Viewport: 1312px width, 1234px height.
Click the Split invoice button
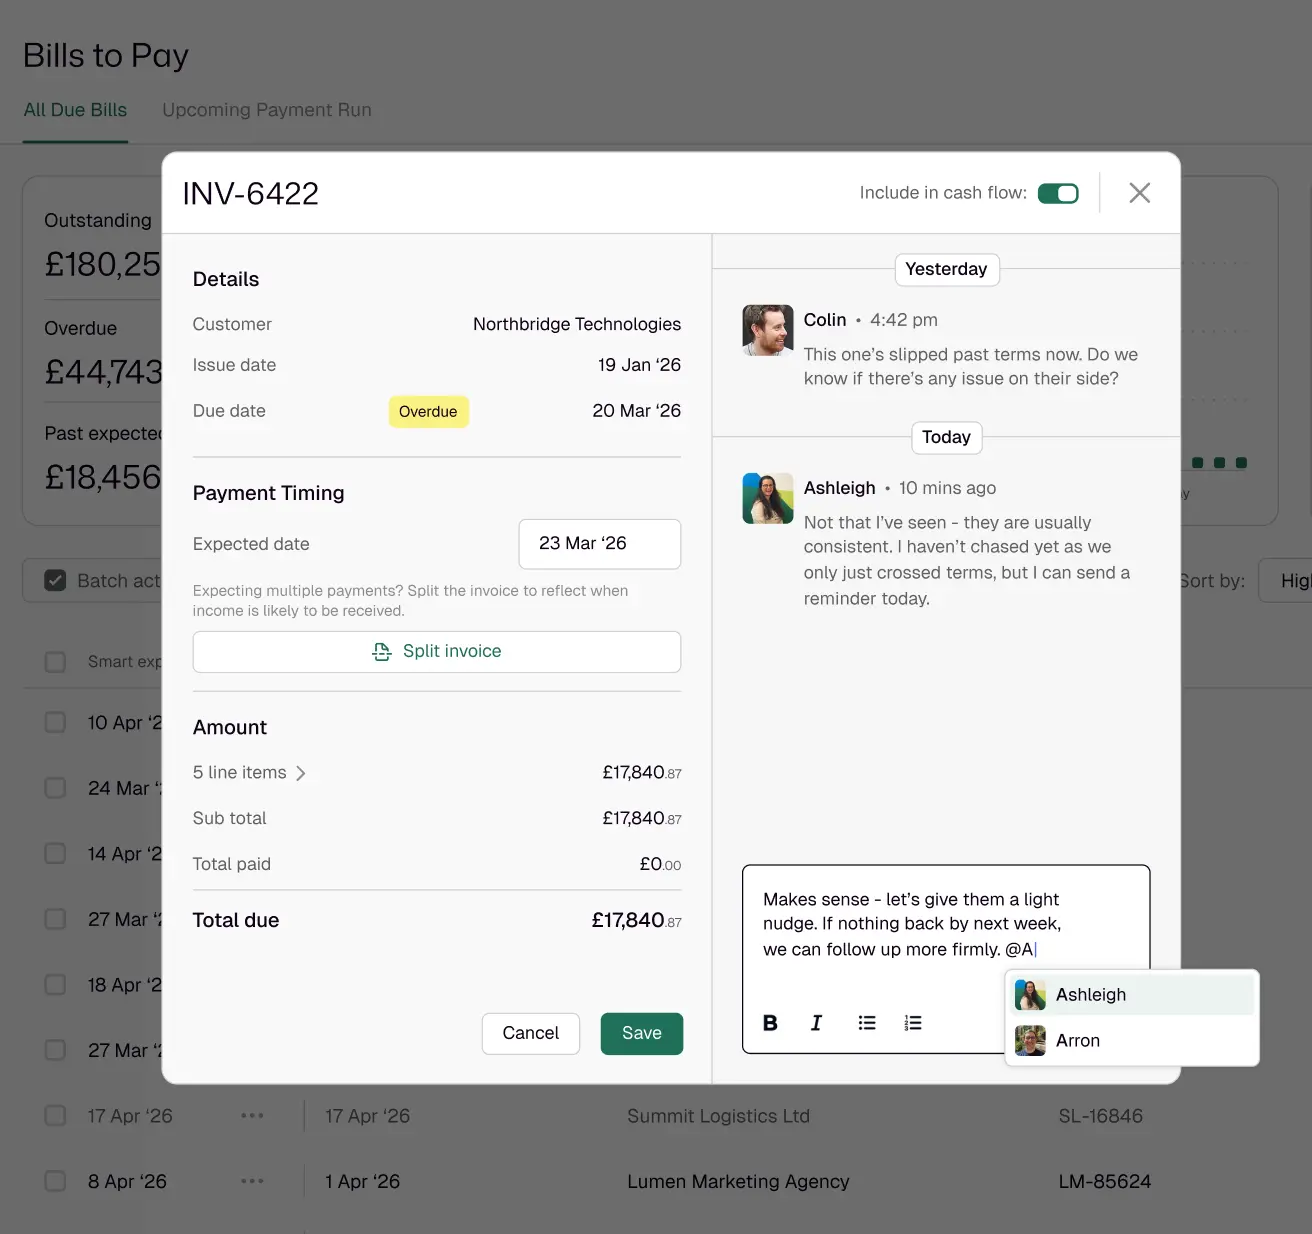(437, 652)
